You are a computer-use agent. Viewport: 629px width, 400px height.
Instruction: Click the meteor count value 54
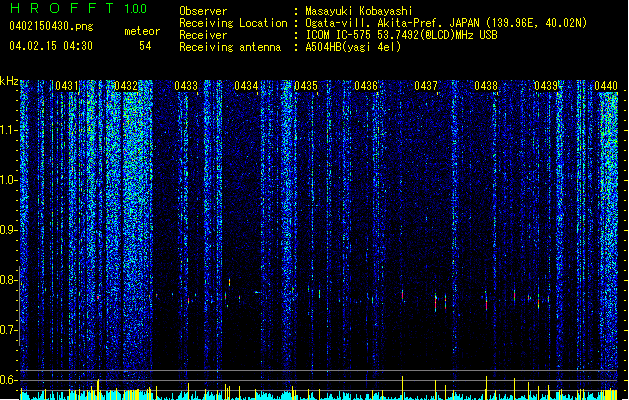pyautogui.click(x=145, y=46)
